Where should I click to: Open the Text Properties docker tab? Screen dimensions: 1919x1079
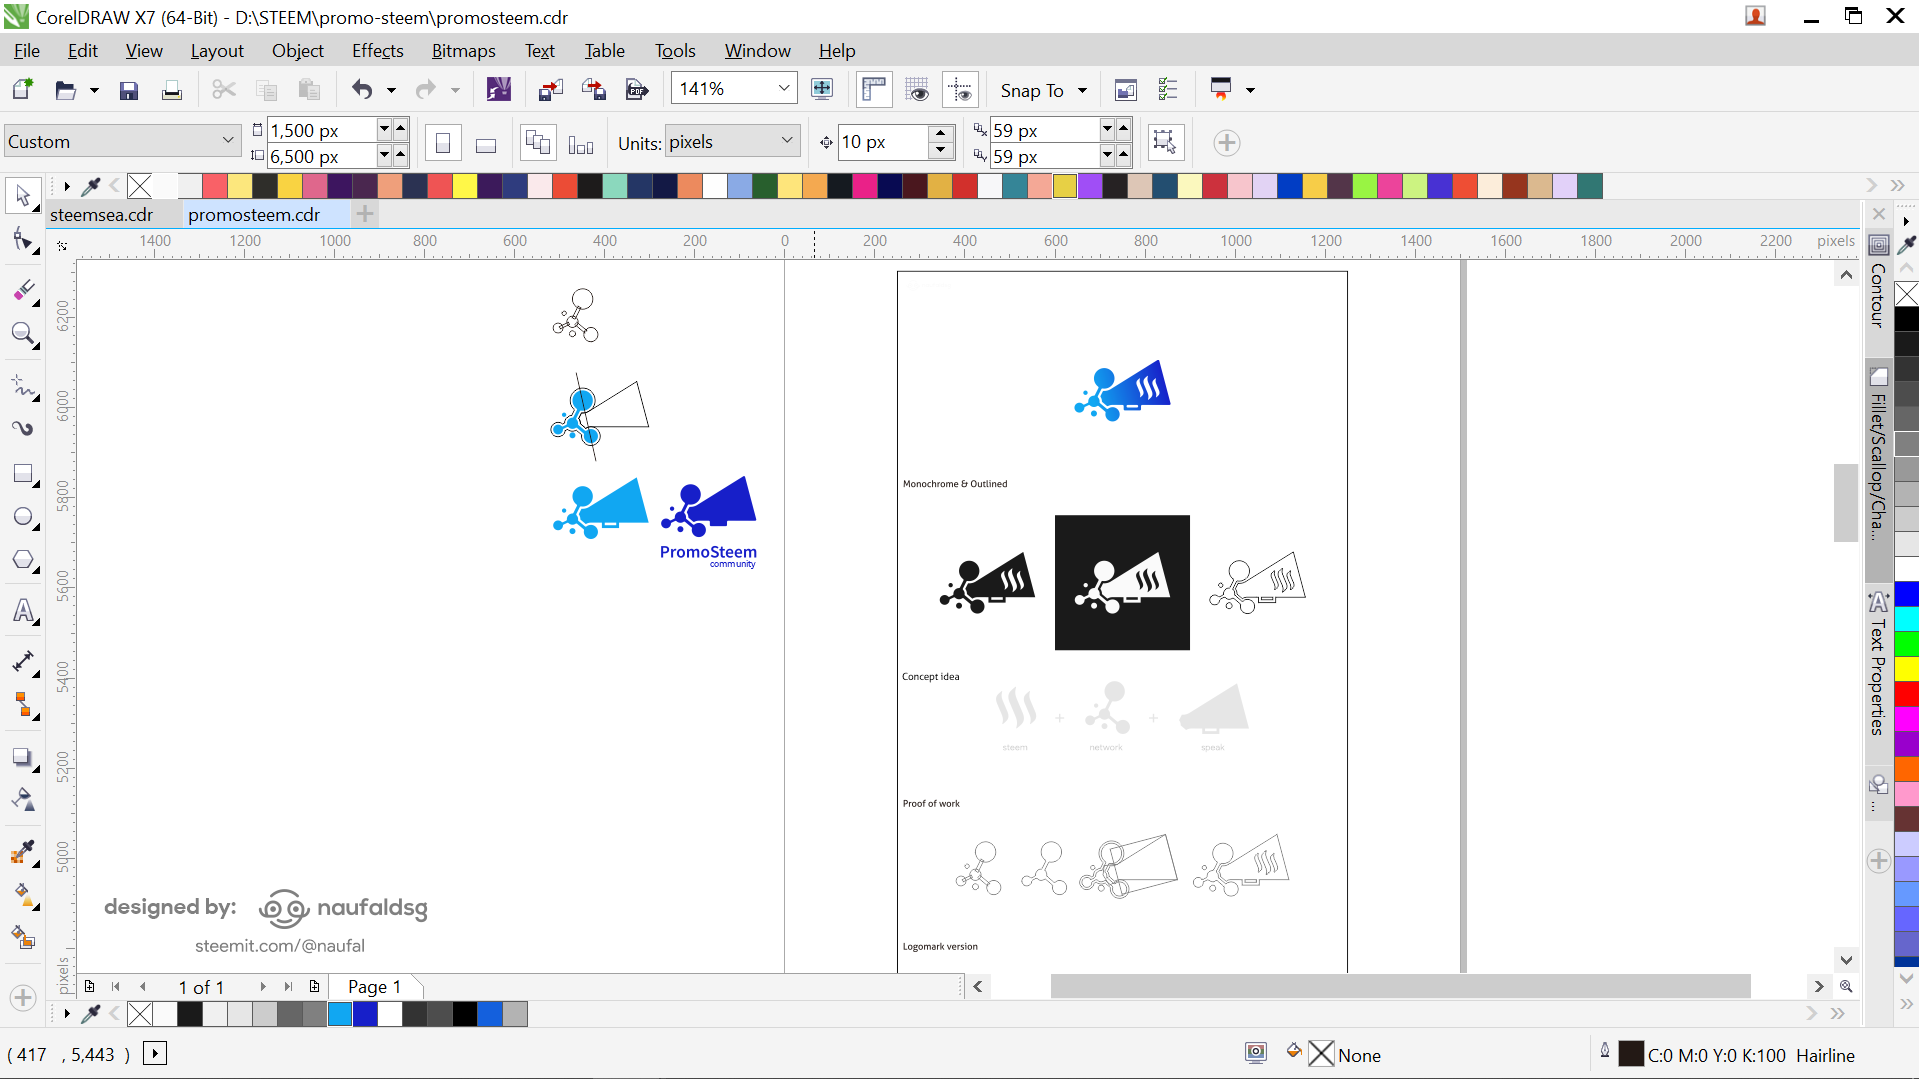coord(1878,665)
